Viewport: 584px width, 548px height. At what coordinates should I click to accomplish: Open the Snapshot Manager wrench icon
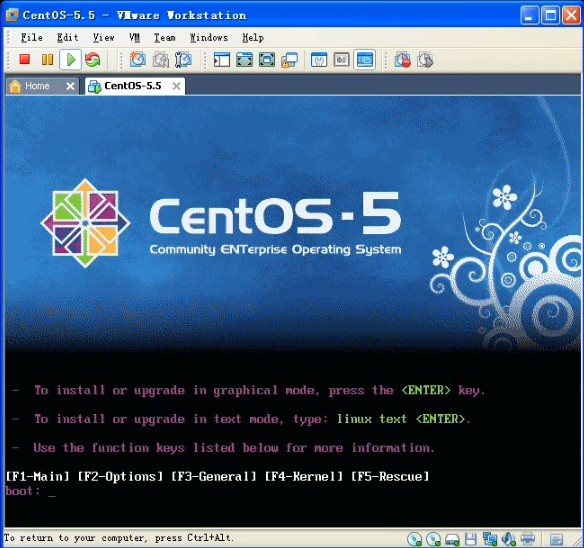click(184, 60)
